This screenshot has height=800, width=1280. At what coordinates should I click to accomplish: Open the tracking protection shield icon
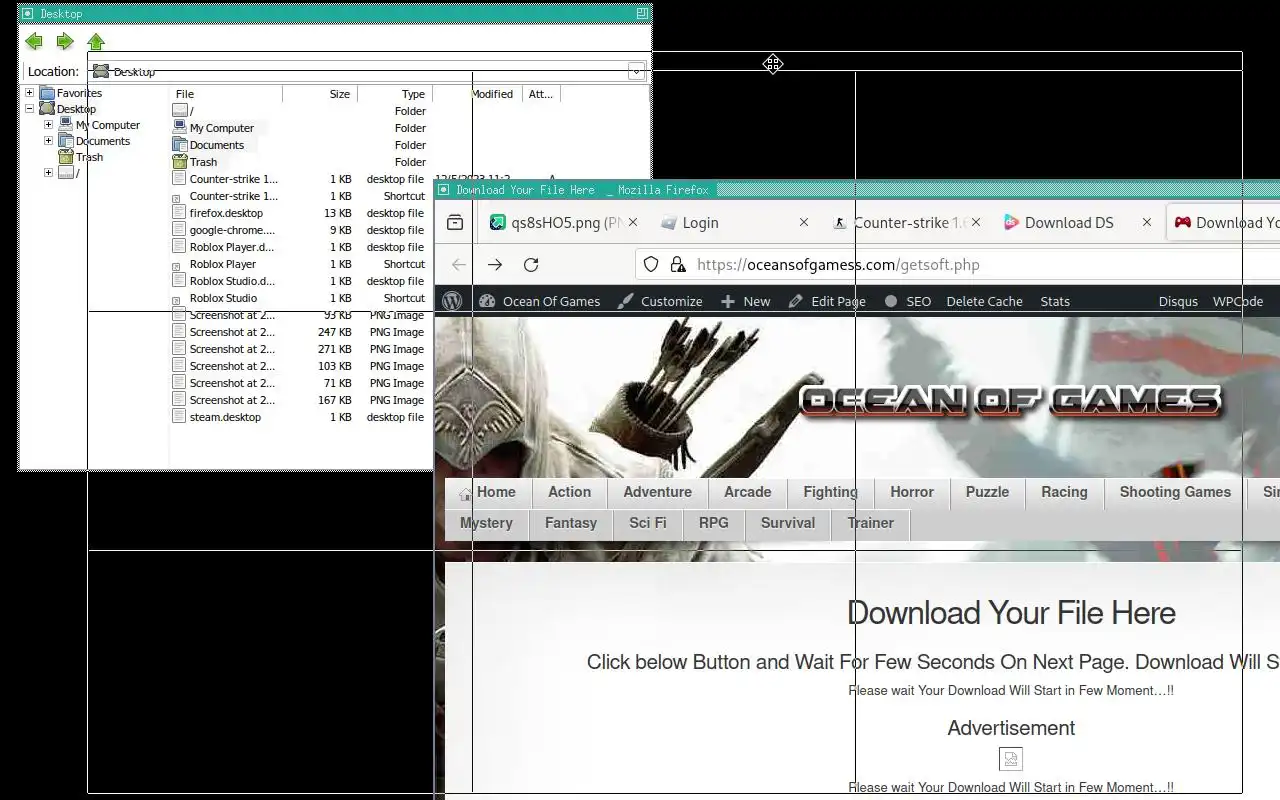651,265
